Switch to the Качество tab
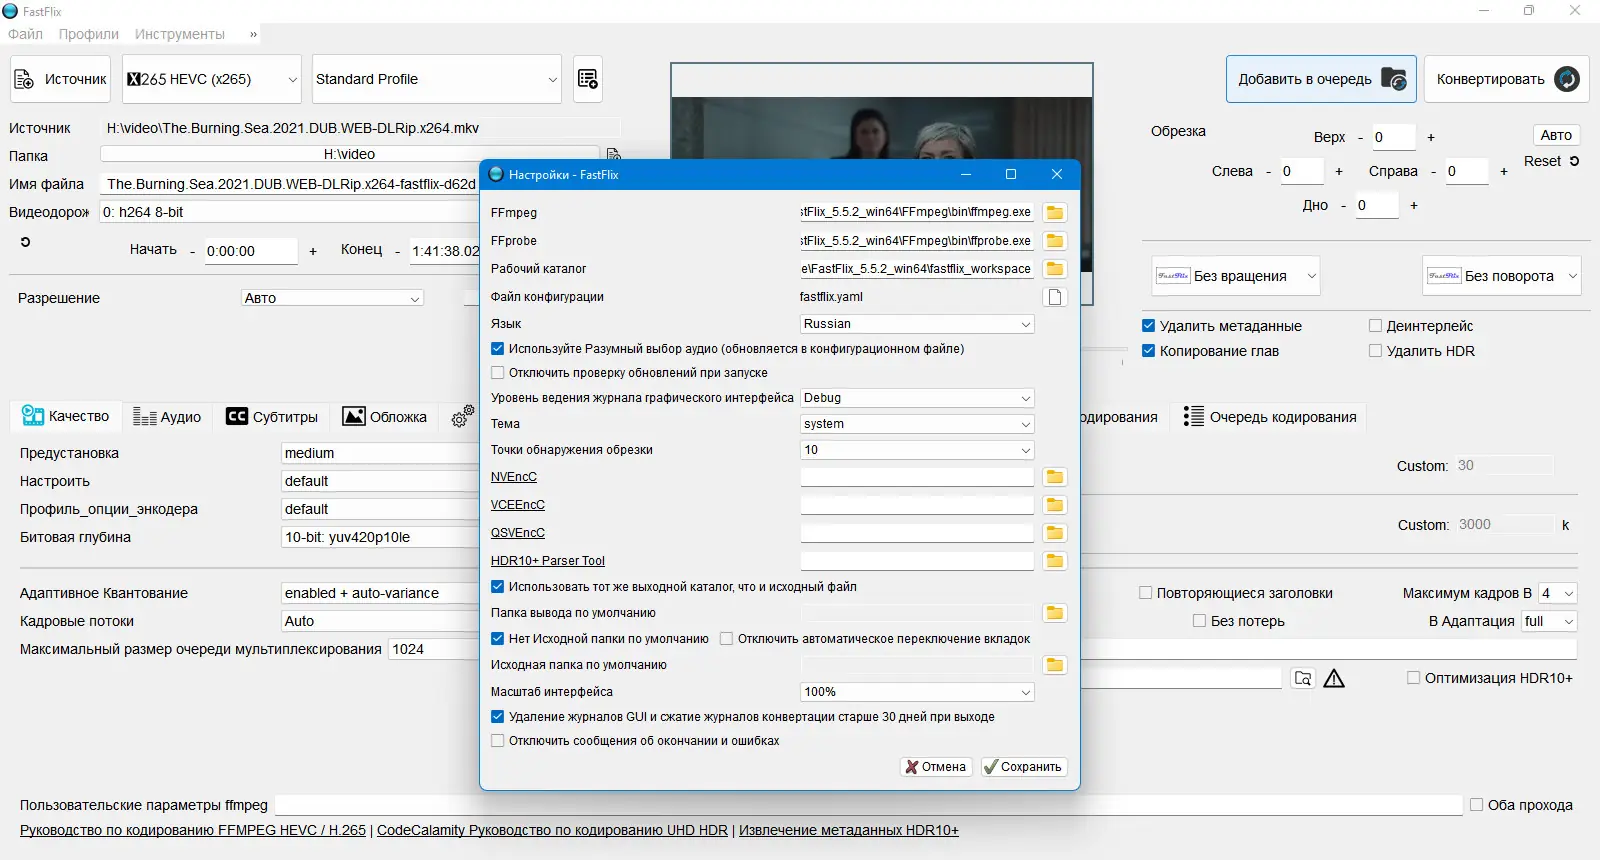 (x=65, y=416)
